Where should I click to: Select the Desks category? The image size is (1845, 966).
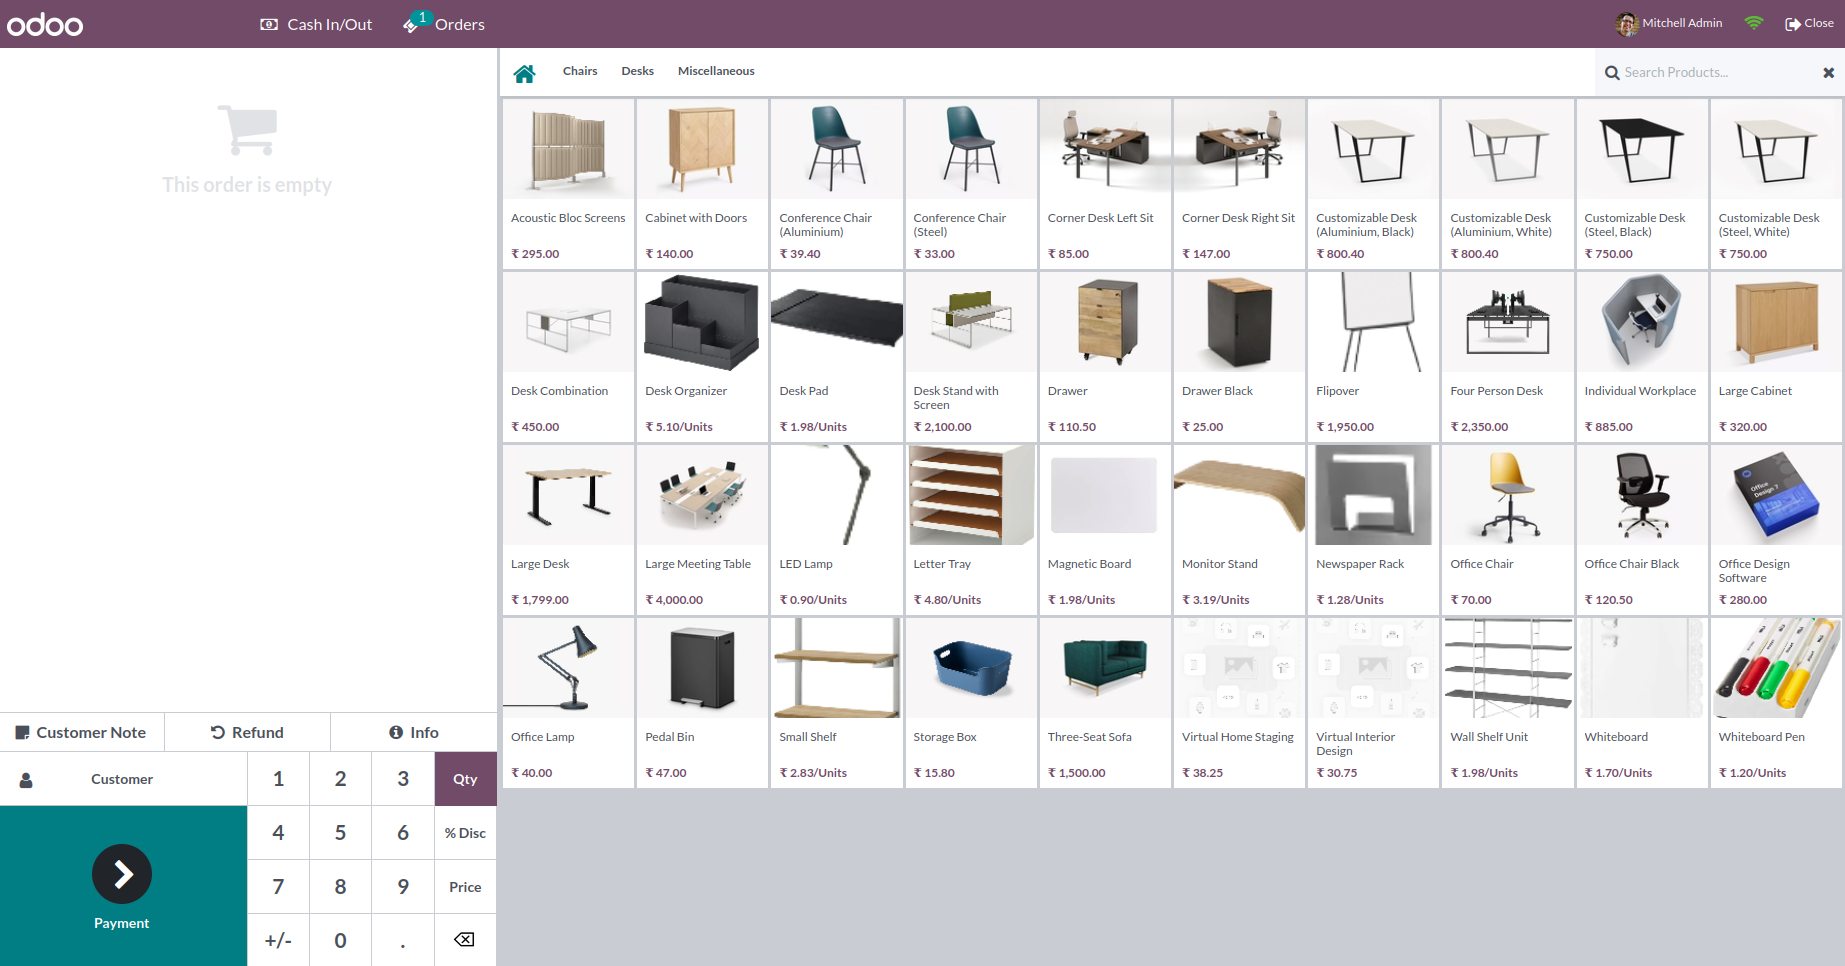pyautogui.click(x=637, y=71)
